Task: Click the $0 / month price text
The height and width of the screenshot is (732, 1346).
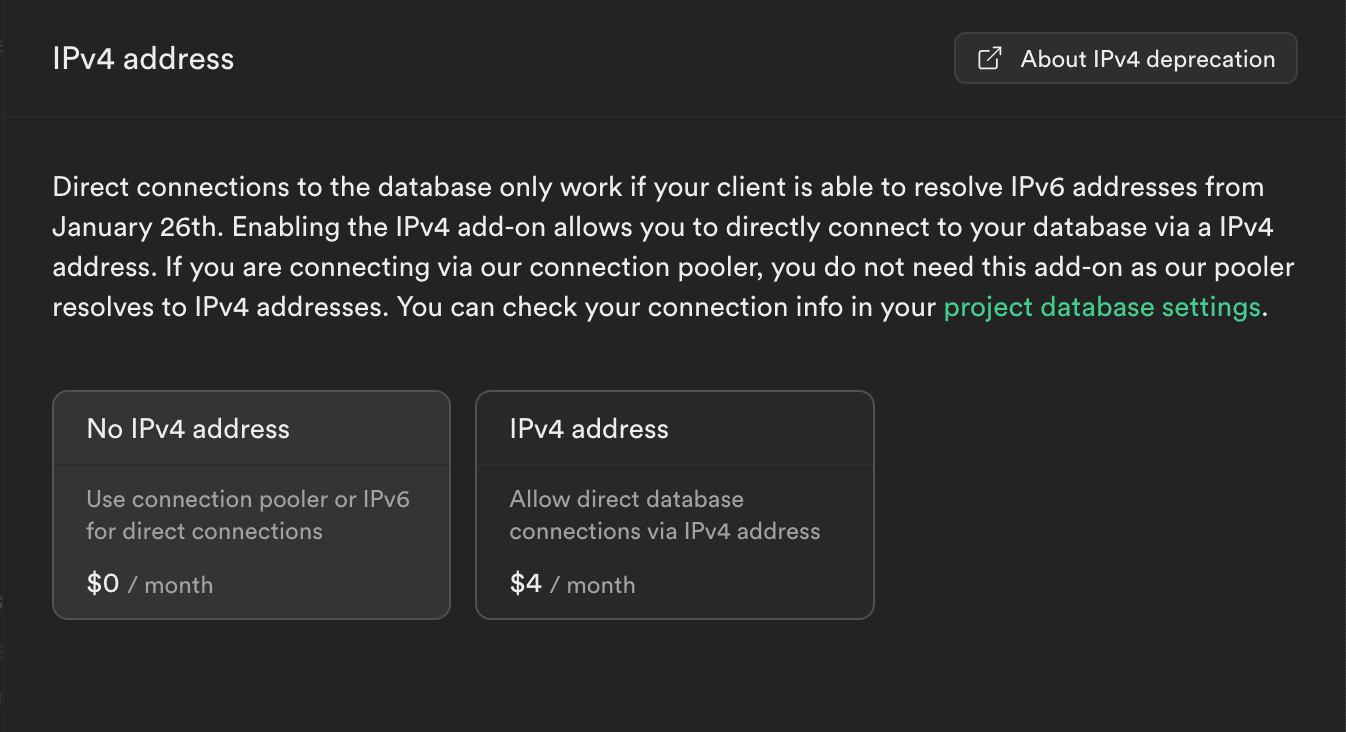Action: pyautogui.click(x=150, y=584)
